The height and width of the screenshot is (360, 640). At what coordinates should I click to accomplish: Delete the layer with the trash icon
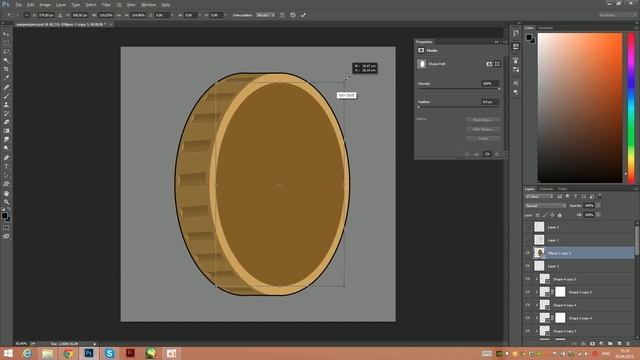[628, 344]
